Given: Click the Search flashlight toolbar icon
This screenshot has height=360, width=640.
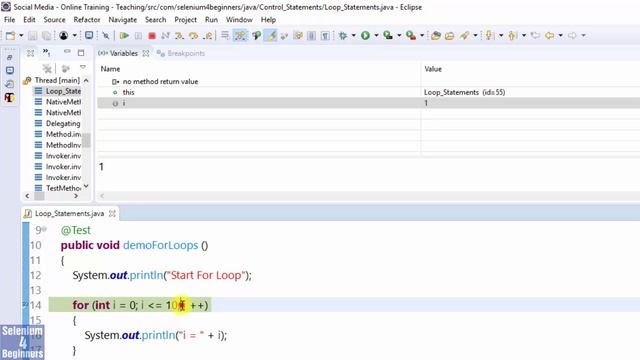Looking at the screenshot, I should pyautogui.click(x=464, y=36).
